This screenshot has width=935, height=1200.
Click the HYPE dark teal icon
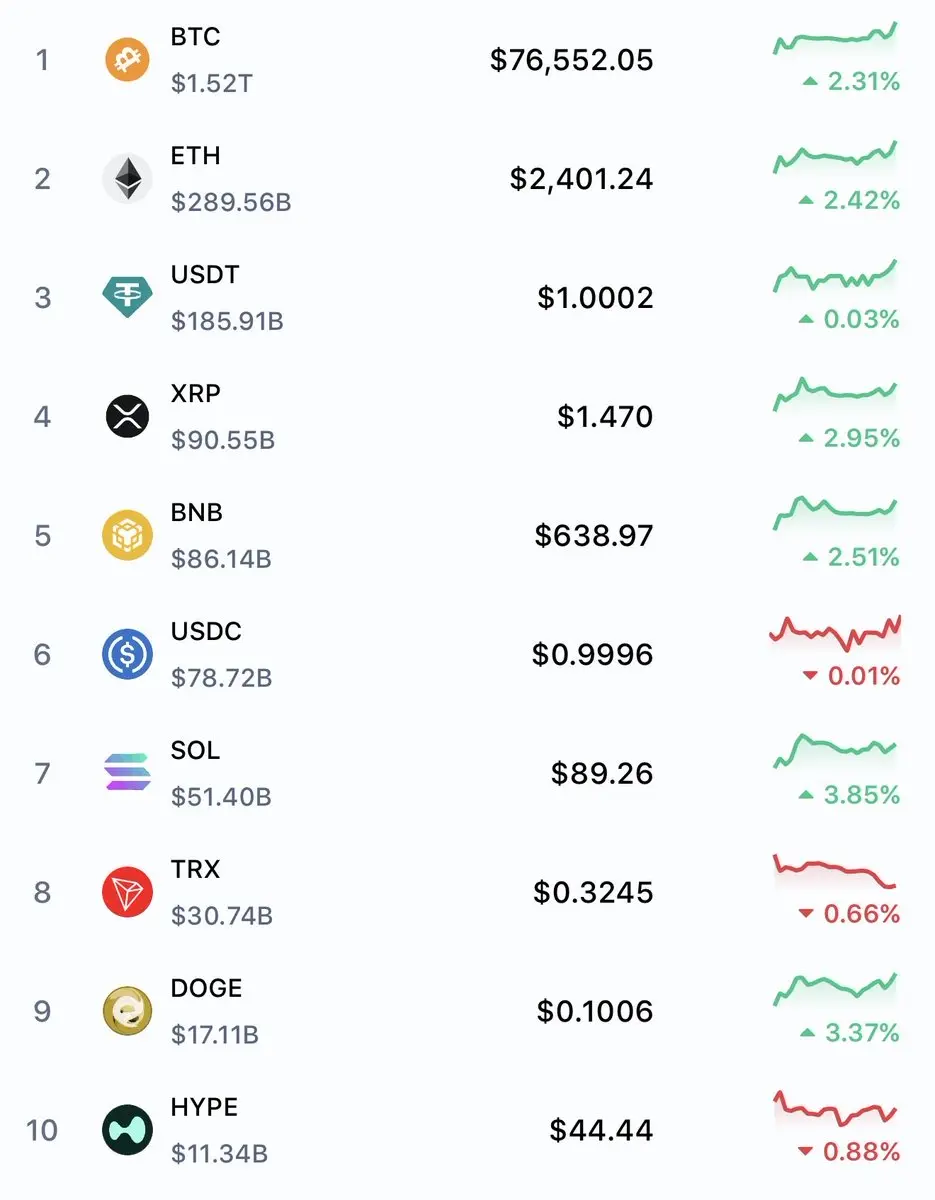point(127,1130)
